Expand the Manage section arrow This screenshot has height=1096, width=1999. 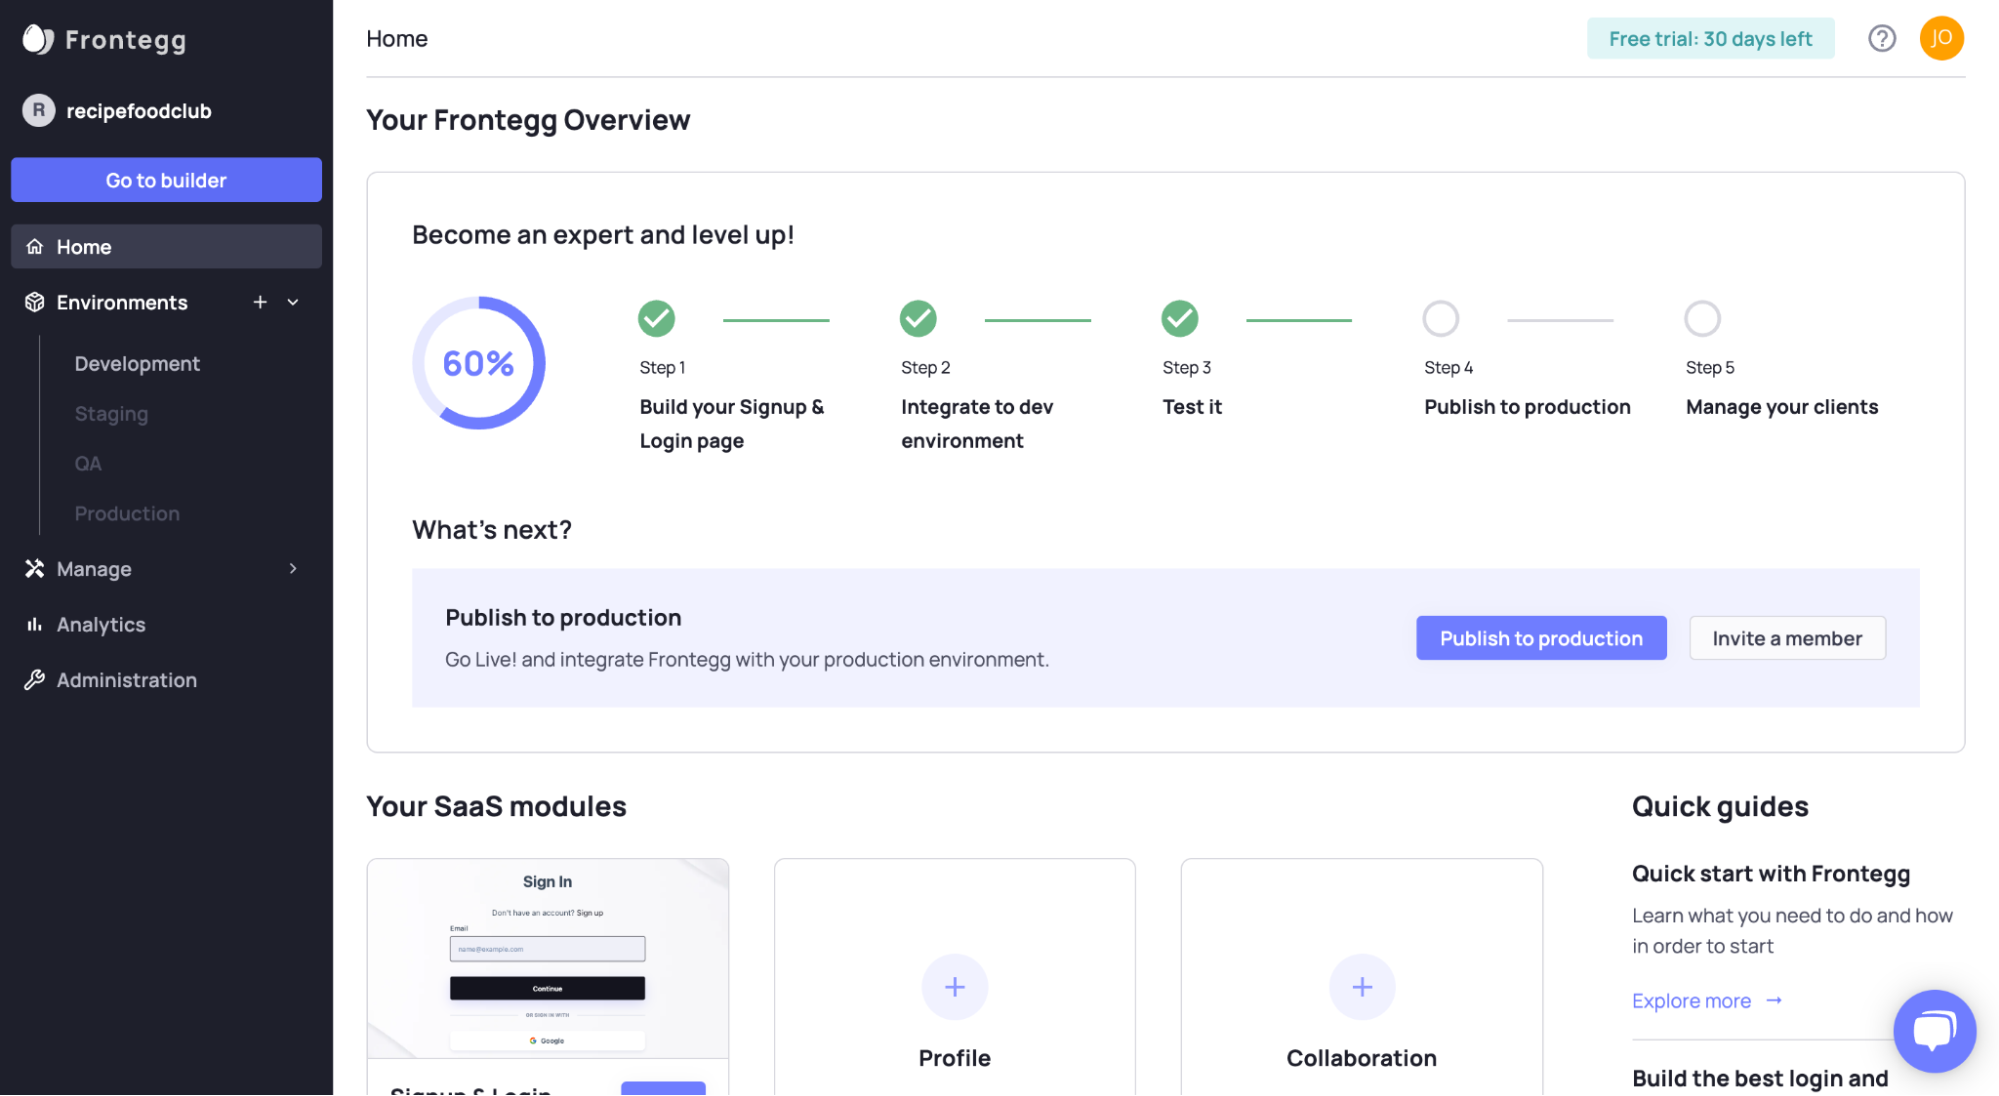tap(293, 568)
